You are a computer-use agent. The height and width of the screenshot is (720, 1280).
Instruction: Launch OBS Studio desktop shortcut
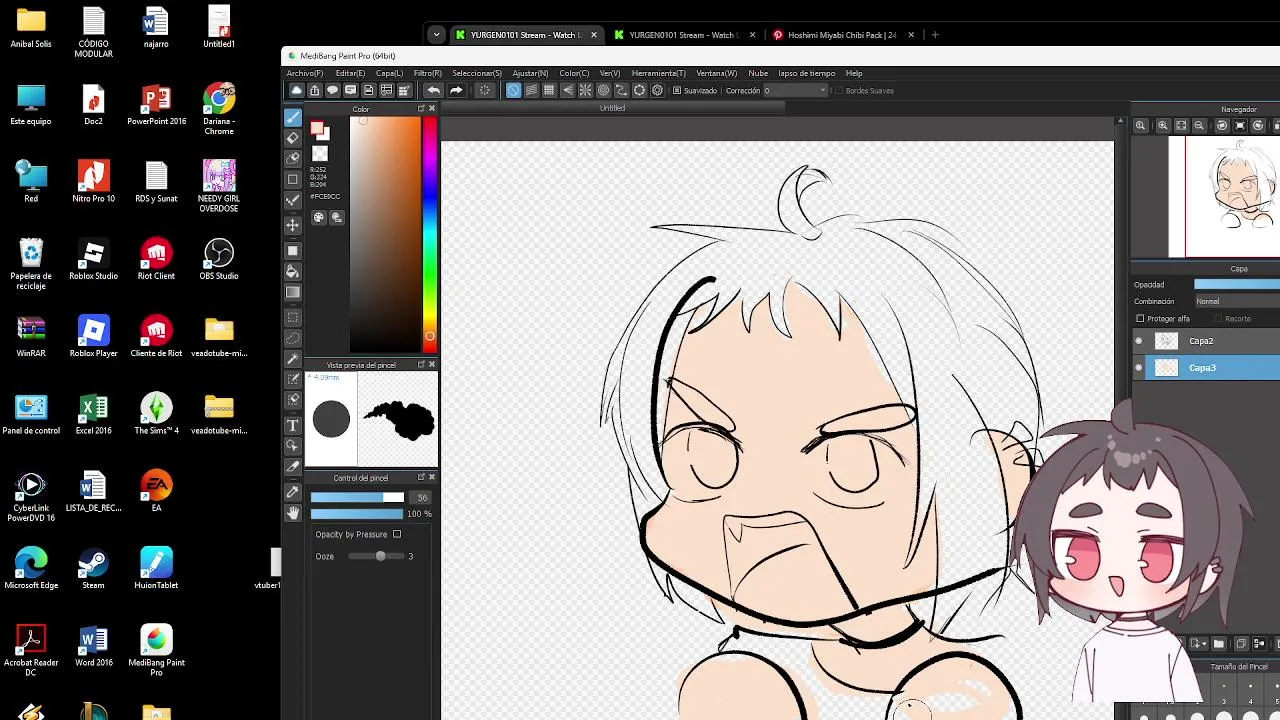click(x=219, y=260)
